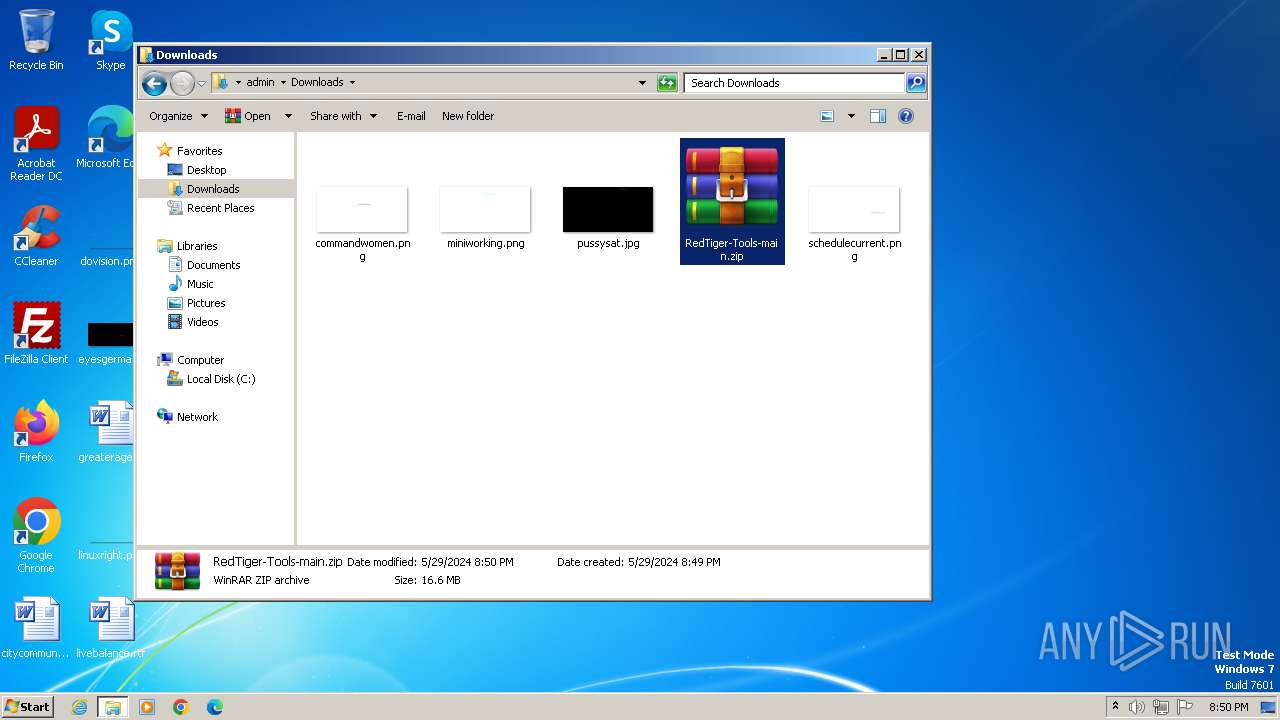Select RedTiger-Tools-main.zip archive file
The image size is (1280, 720).
click(x=732, y=201)
